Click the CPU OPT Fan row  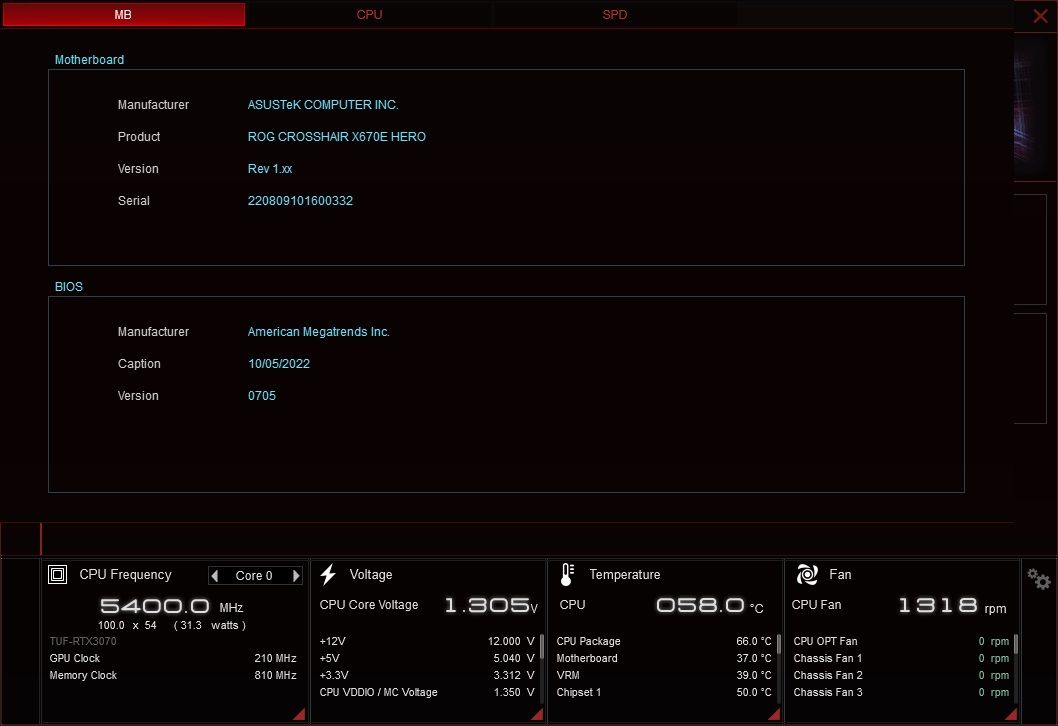coord(901,641)
